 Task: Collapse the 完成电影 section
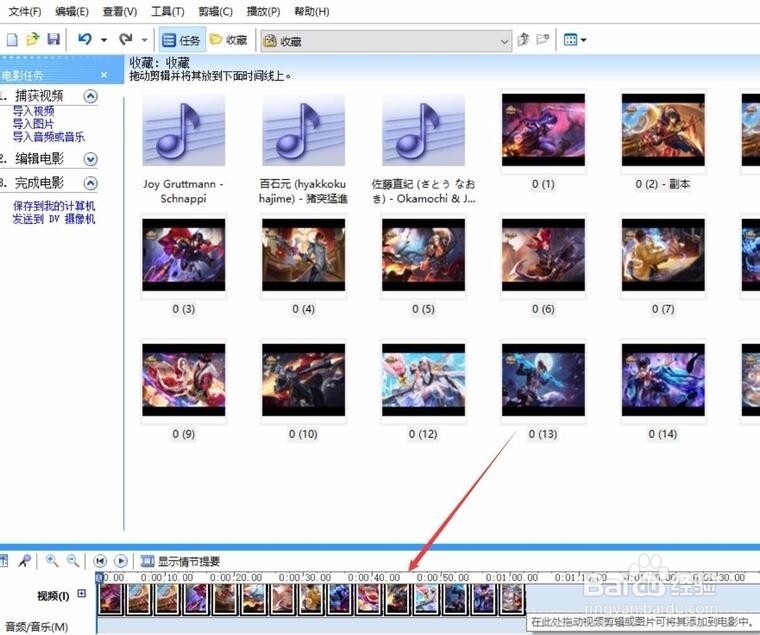91,183
